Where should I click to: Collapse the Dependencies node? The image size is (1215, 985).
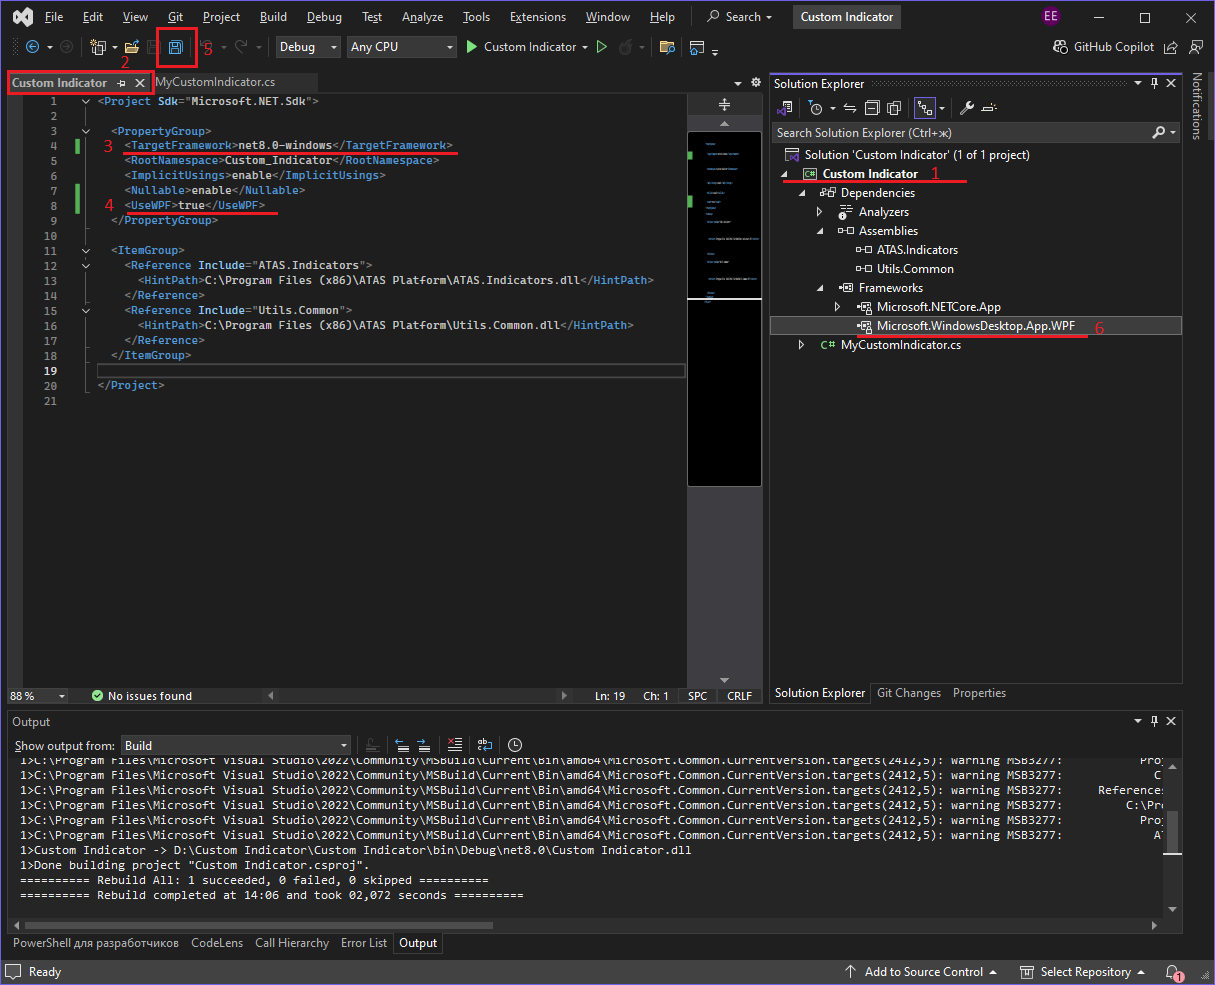(x=803, y=193)
